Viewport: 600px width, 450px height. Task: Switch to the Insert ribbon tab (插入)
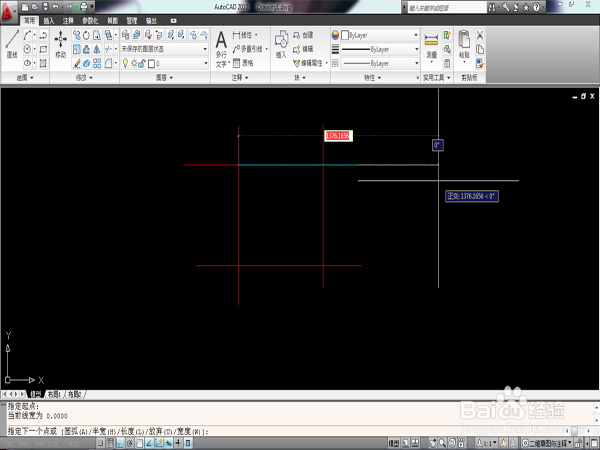pyautogui.click(x=49, y=21)
